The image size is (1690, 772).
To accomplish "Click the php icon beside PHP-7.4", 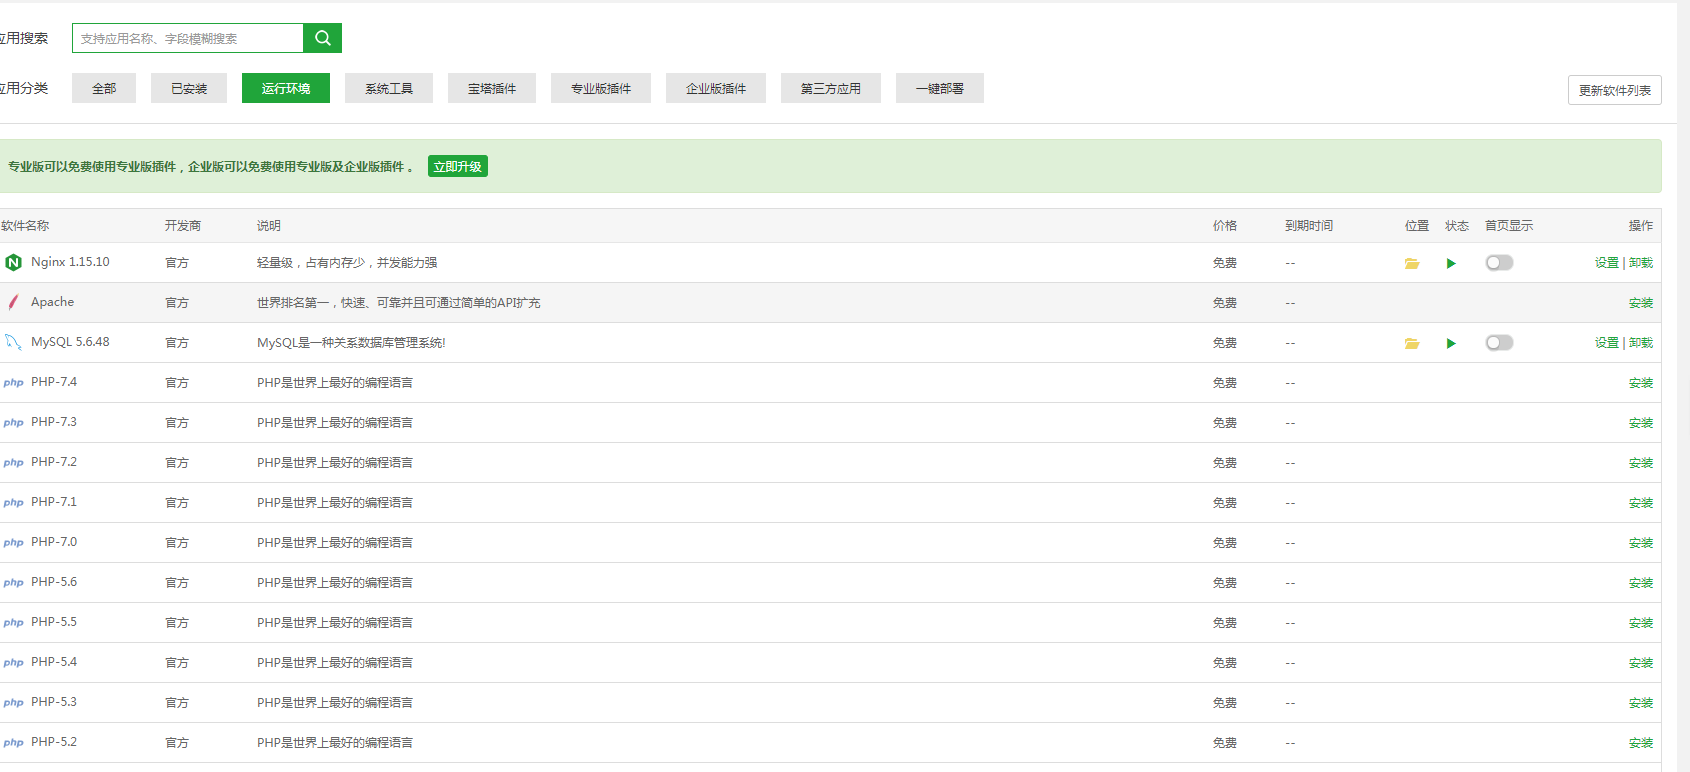I will coord(13,383).
